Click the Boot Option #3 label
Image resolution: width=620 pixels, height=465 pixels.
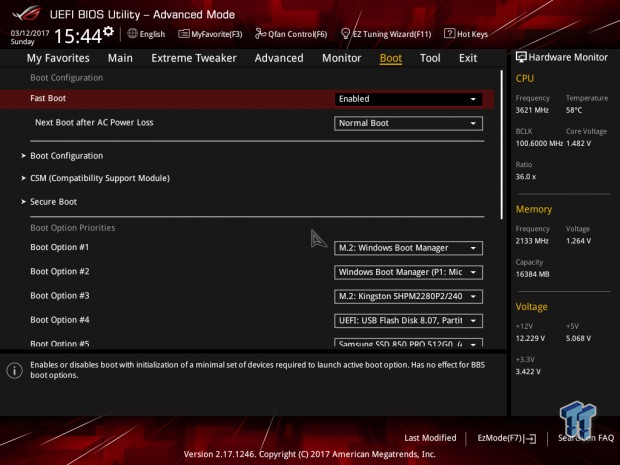click(60, 296)
